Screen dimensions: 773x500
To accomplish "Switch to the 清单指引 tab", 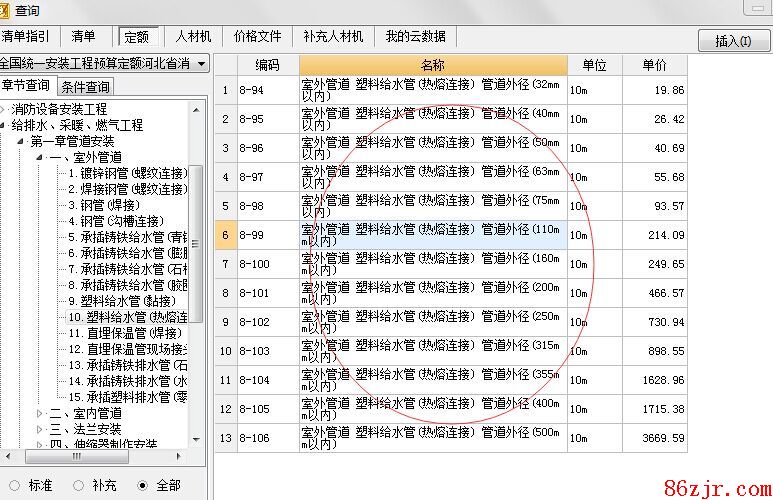I will pyautogui.click(x=24, y=36).
